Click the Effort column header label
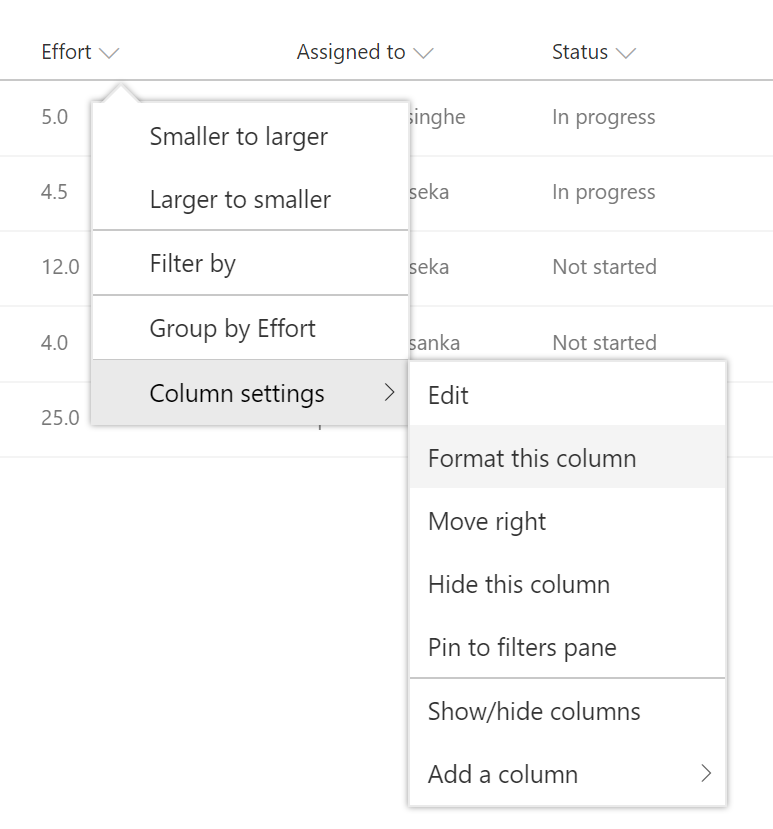 pos(66,52)
